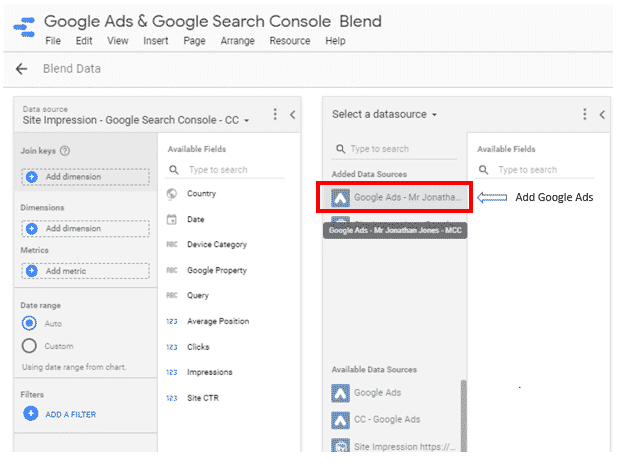Click the globe icon beside Country

[172, 194]
